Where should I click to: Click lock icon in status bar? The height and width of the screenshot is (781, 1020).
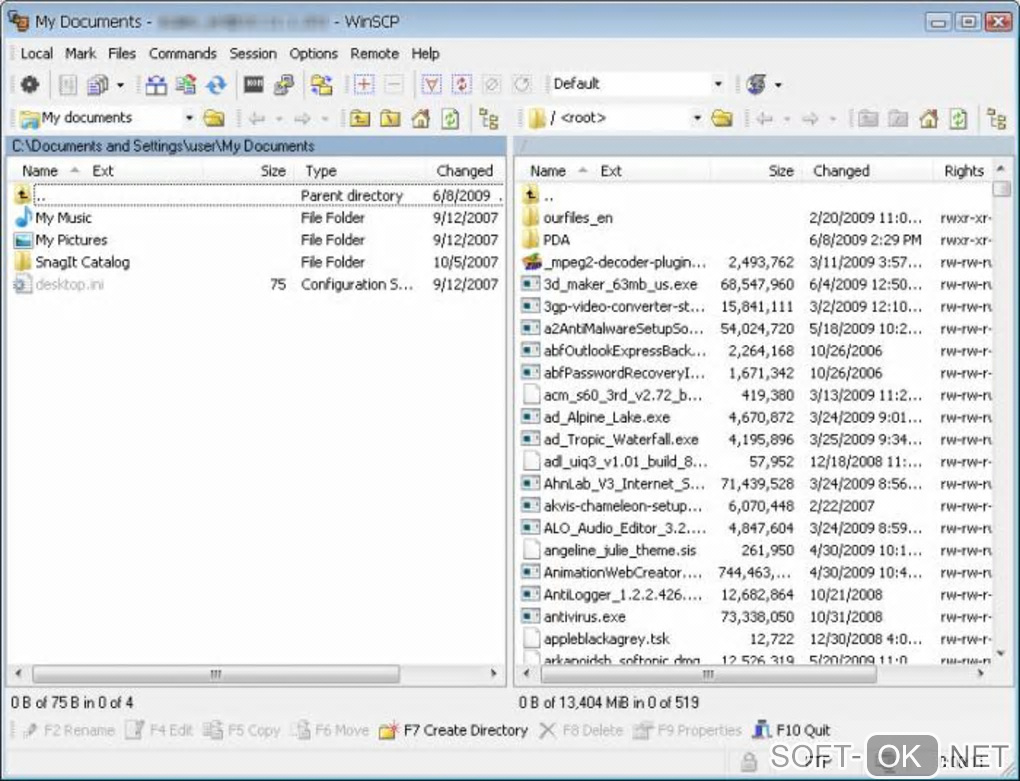(749, 761)
